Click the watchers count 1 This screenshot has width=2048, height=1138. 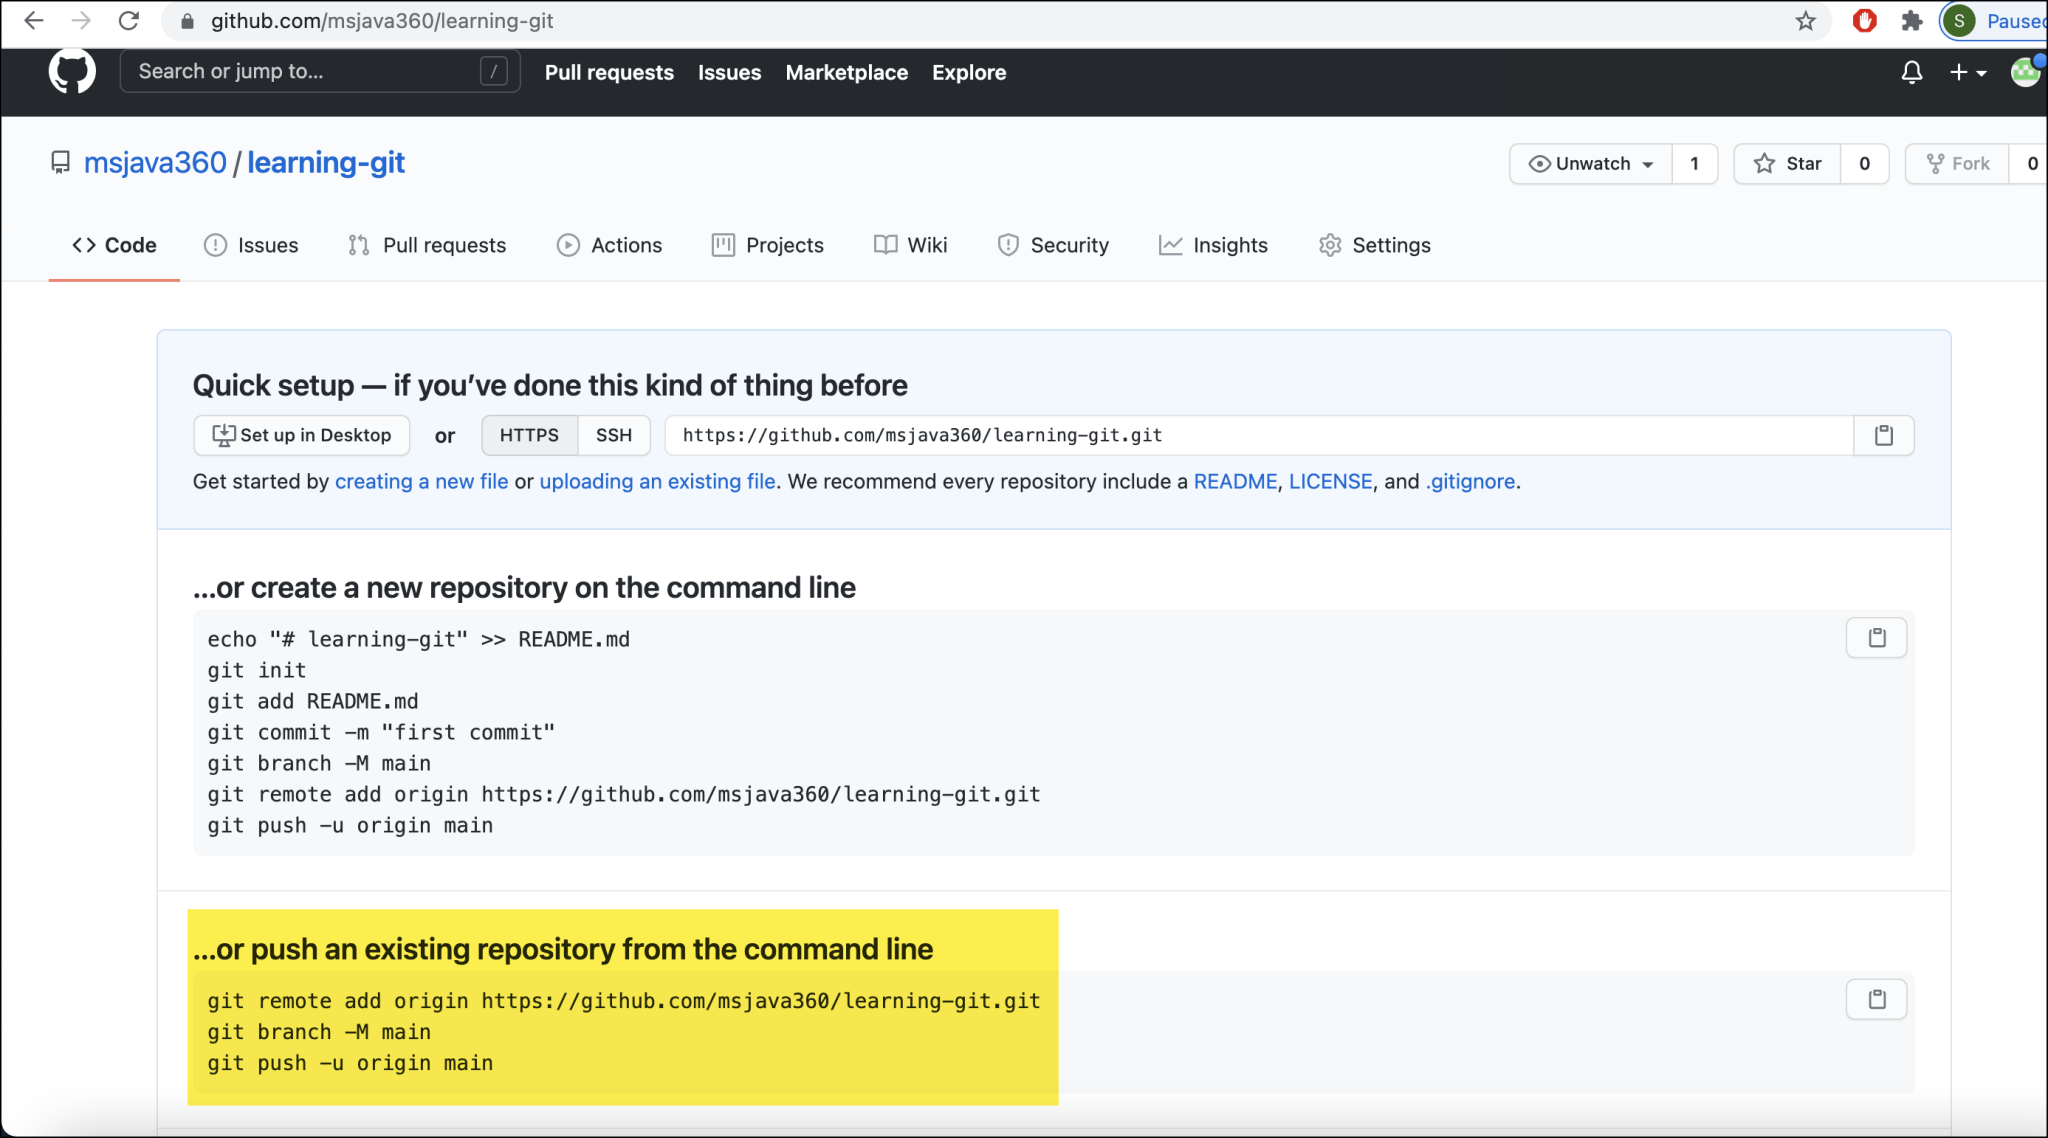[x=1694, y=164]
